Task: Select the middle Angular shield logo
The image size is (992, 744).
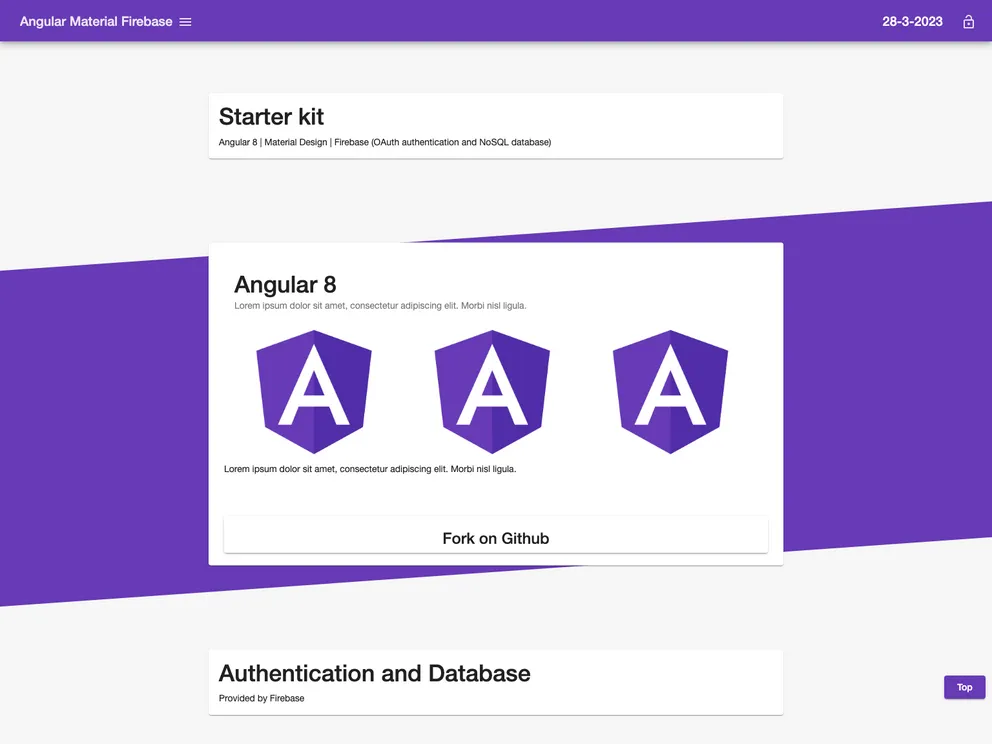Action: coord(492,391)
